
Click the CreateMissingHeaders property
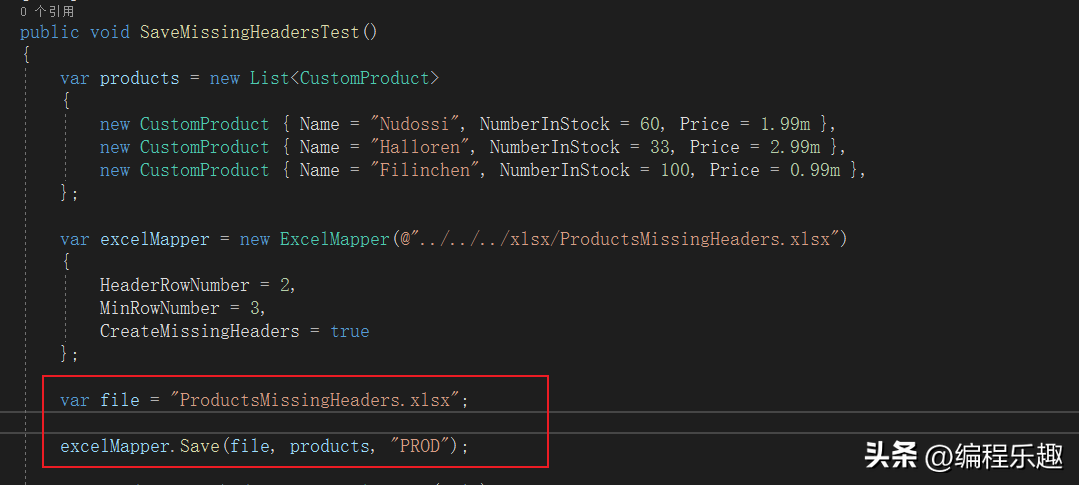[200, 332]
